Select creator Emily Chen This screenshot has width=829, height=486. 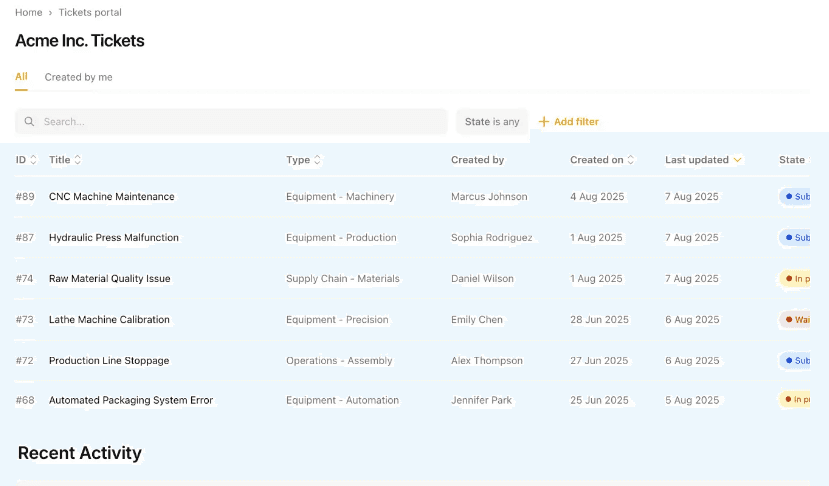477,319
